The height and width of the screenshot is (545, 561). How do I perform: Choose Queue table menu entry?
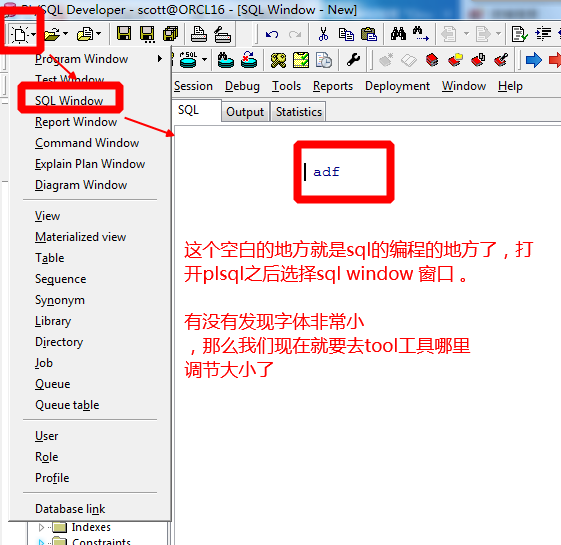pyautogui.click(x=67, y=405)
